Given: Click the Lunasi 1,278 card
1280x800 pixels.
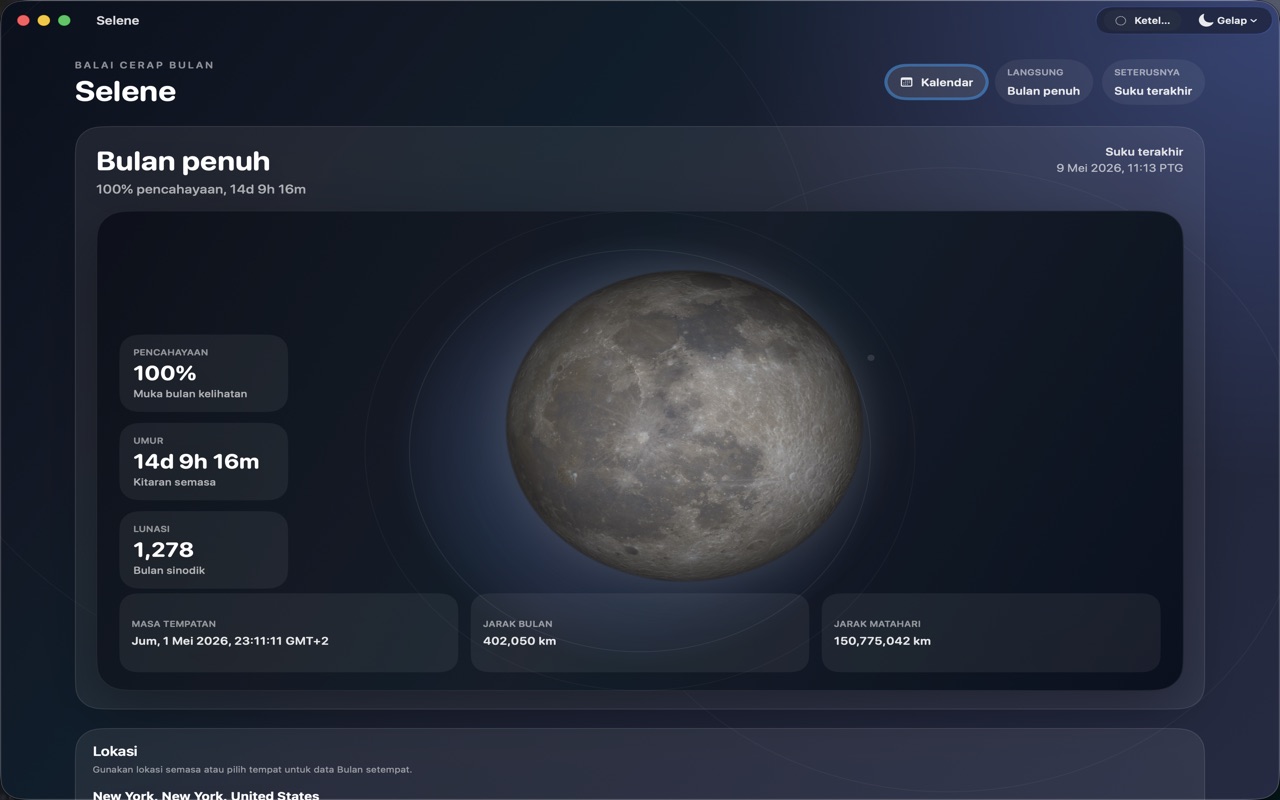Looking at the screenshot, I should click(204, 549).
